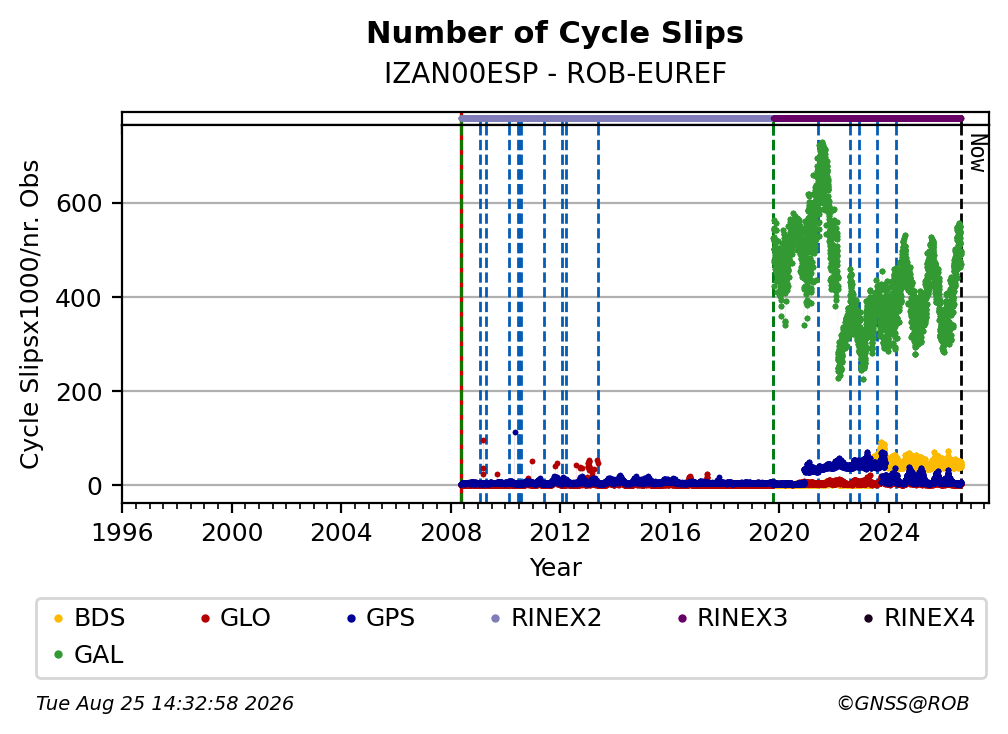Click the 'Now' dashed line label
Screen dimensions: 1008x734
[978, 153]
